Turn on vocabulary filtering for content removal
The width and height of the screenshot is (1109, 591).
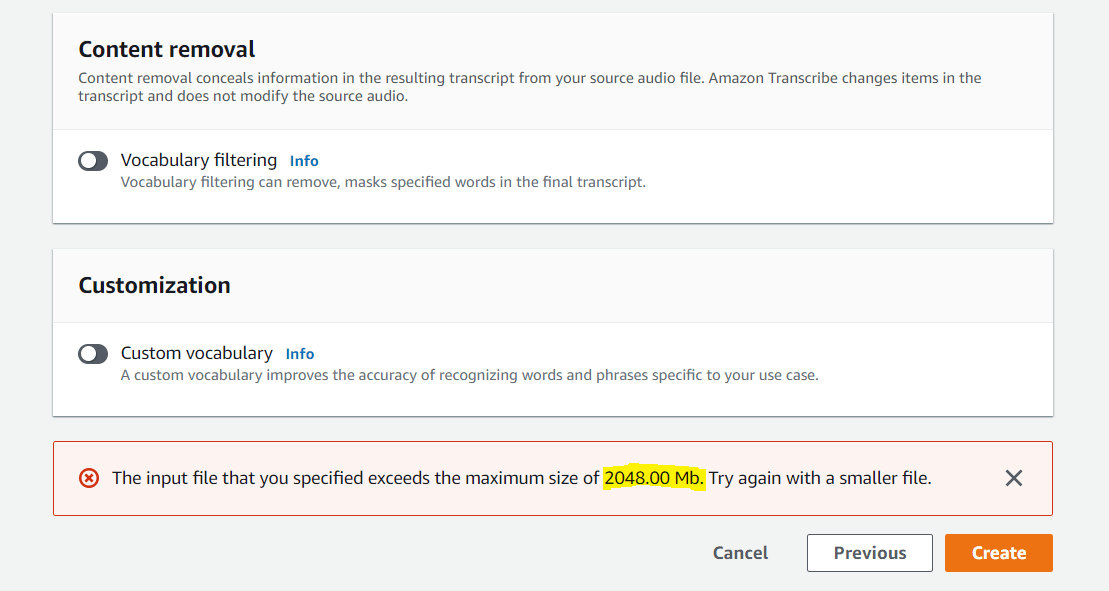tap(93, 160)
